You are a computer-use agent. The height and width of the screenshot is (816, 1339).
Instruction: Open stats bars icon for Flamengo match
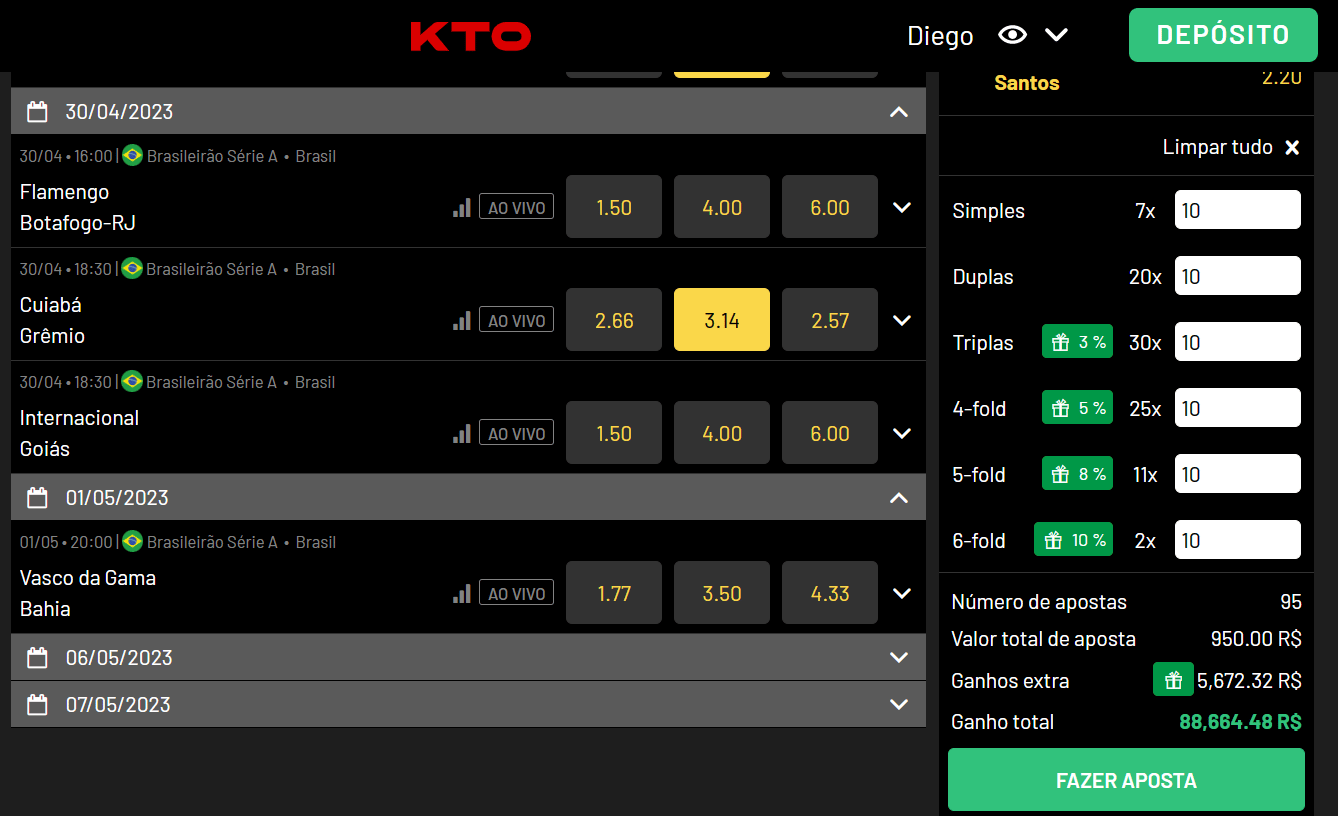point(461,207)
